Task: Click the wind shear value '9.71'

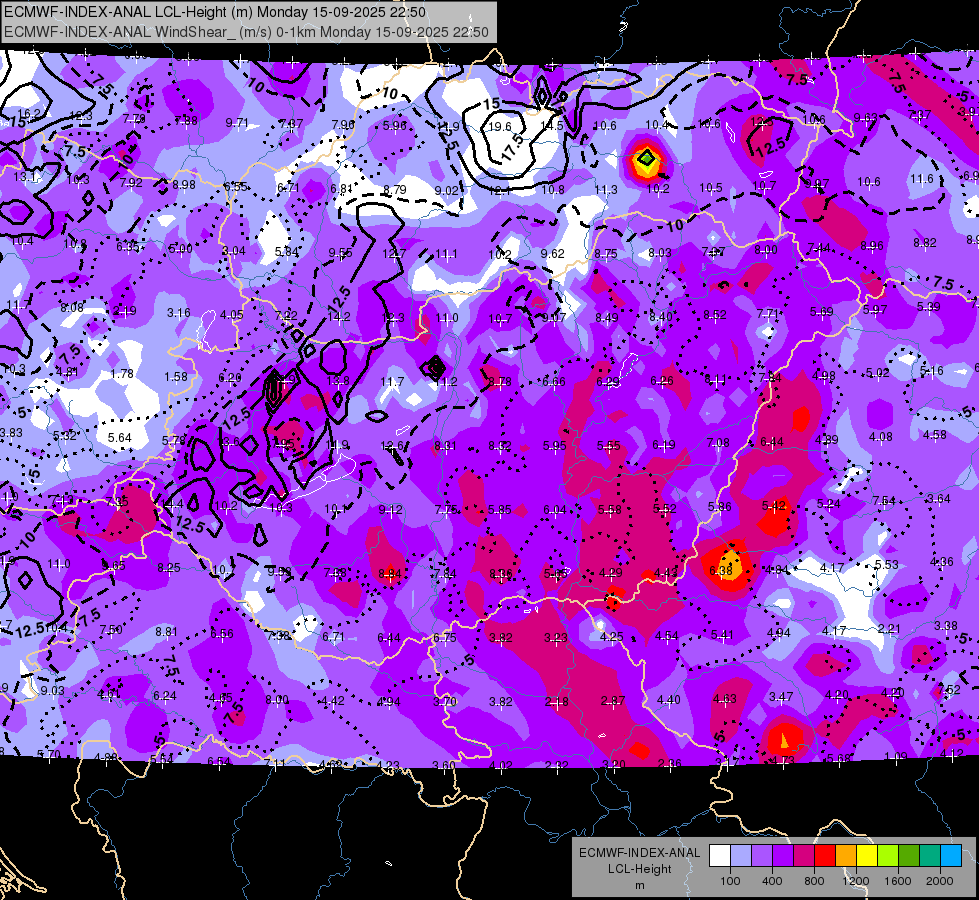Action: [237, 122]
